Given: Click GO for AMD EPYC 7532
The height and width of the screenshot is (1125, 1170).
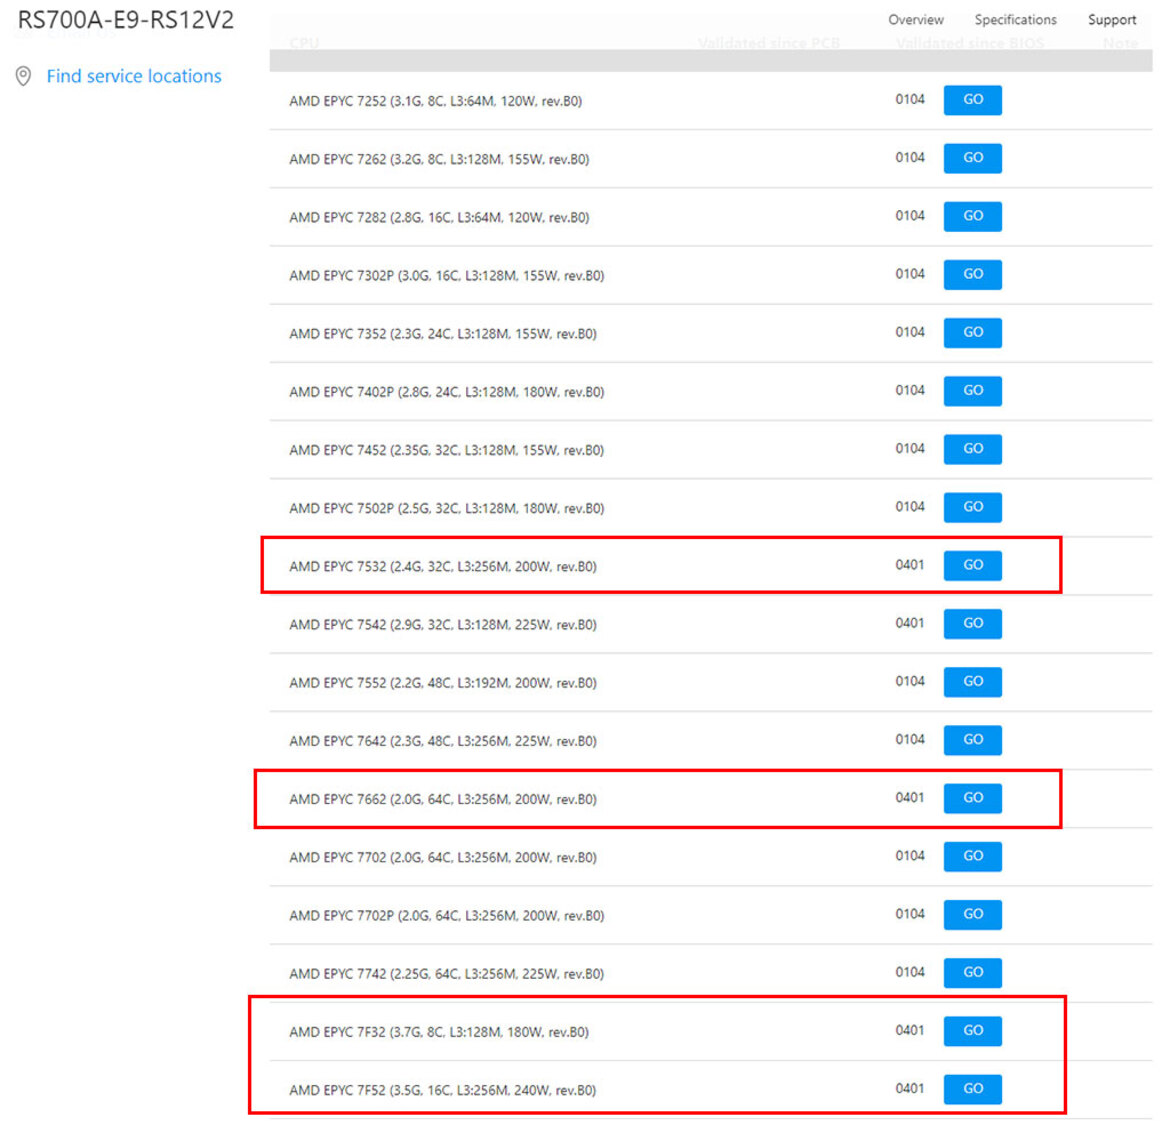Looking at the screenshot, I should 972,565.
